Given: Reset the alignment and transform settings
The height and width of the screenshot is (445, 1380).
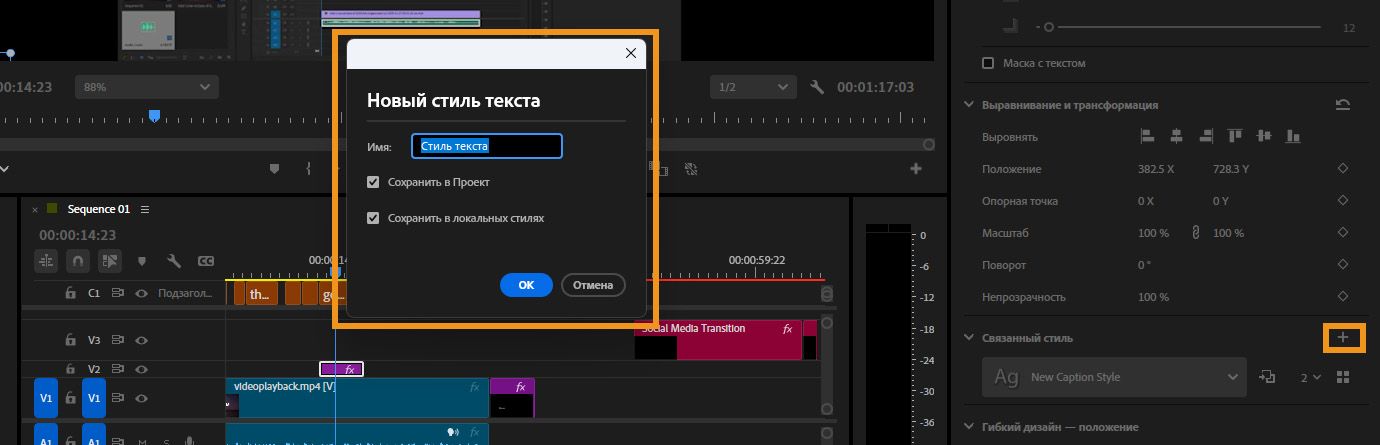Looking at the screenshot, I should pyautogui.click(x=1343, y=105).
